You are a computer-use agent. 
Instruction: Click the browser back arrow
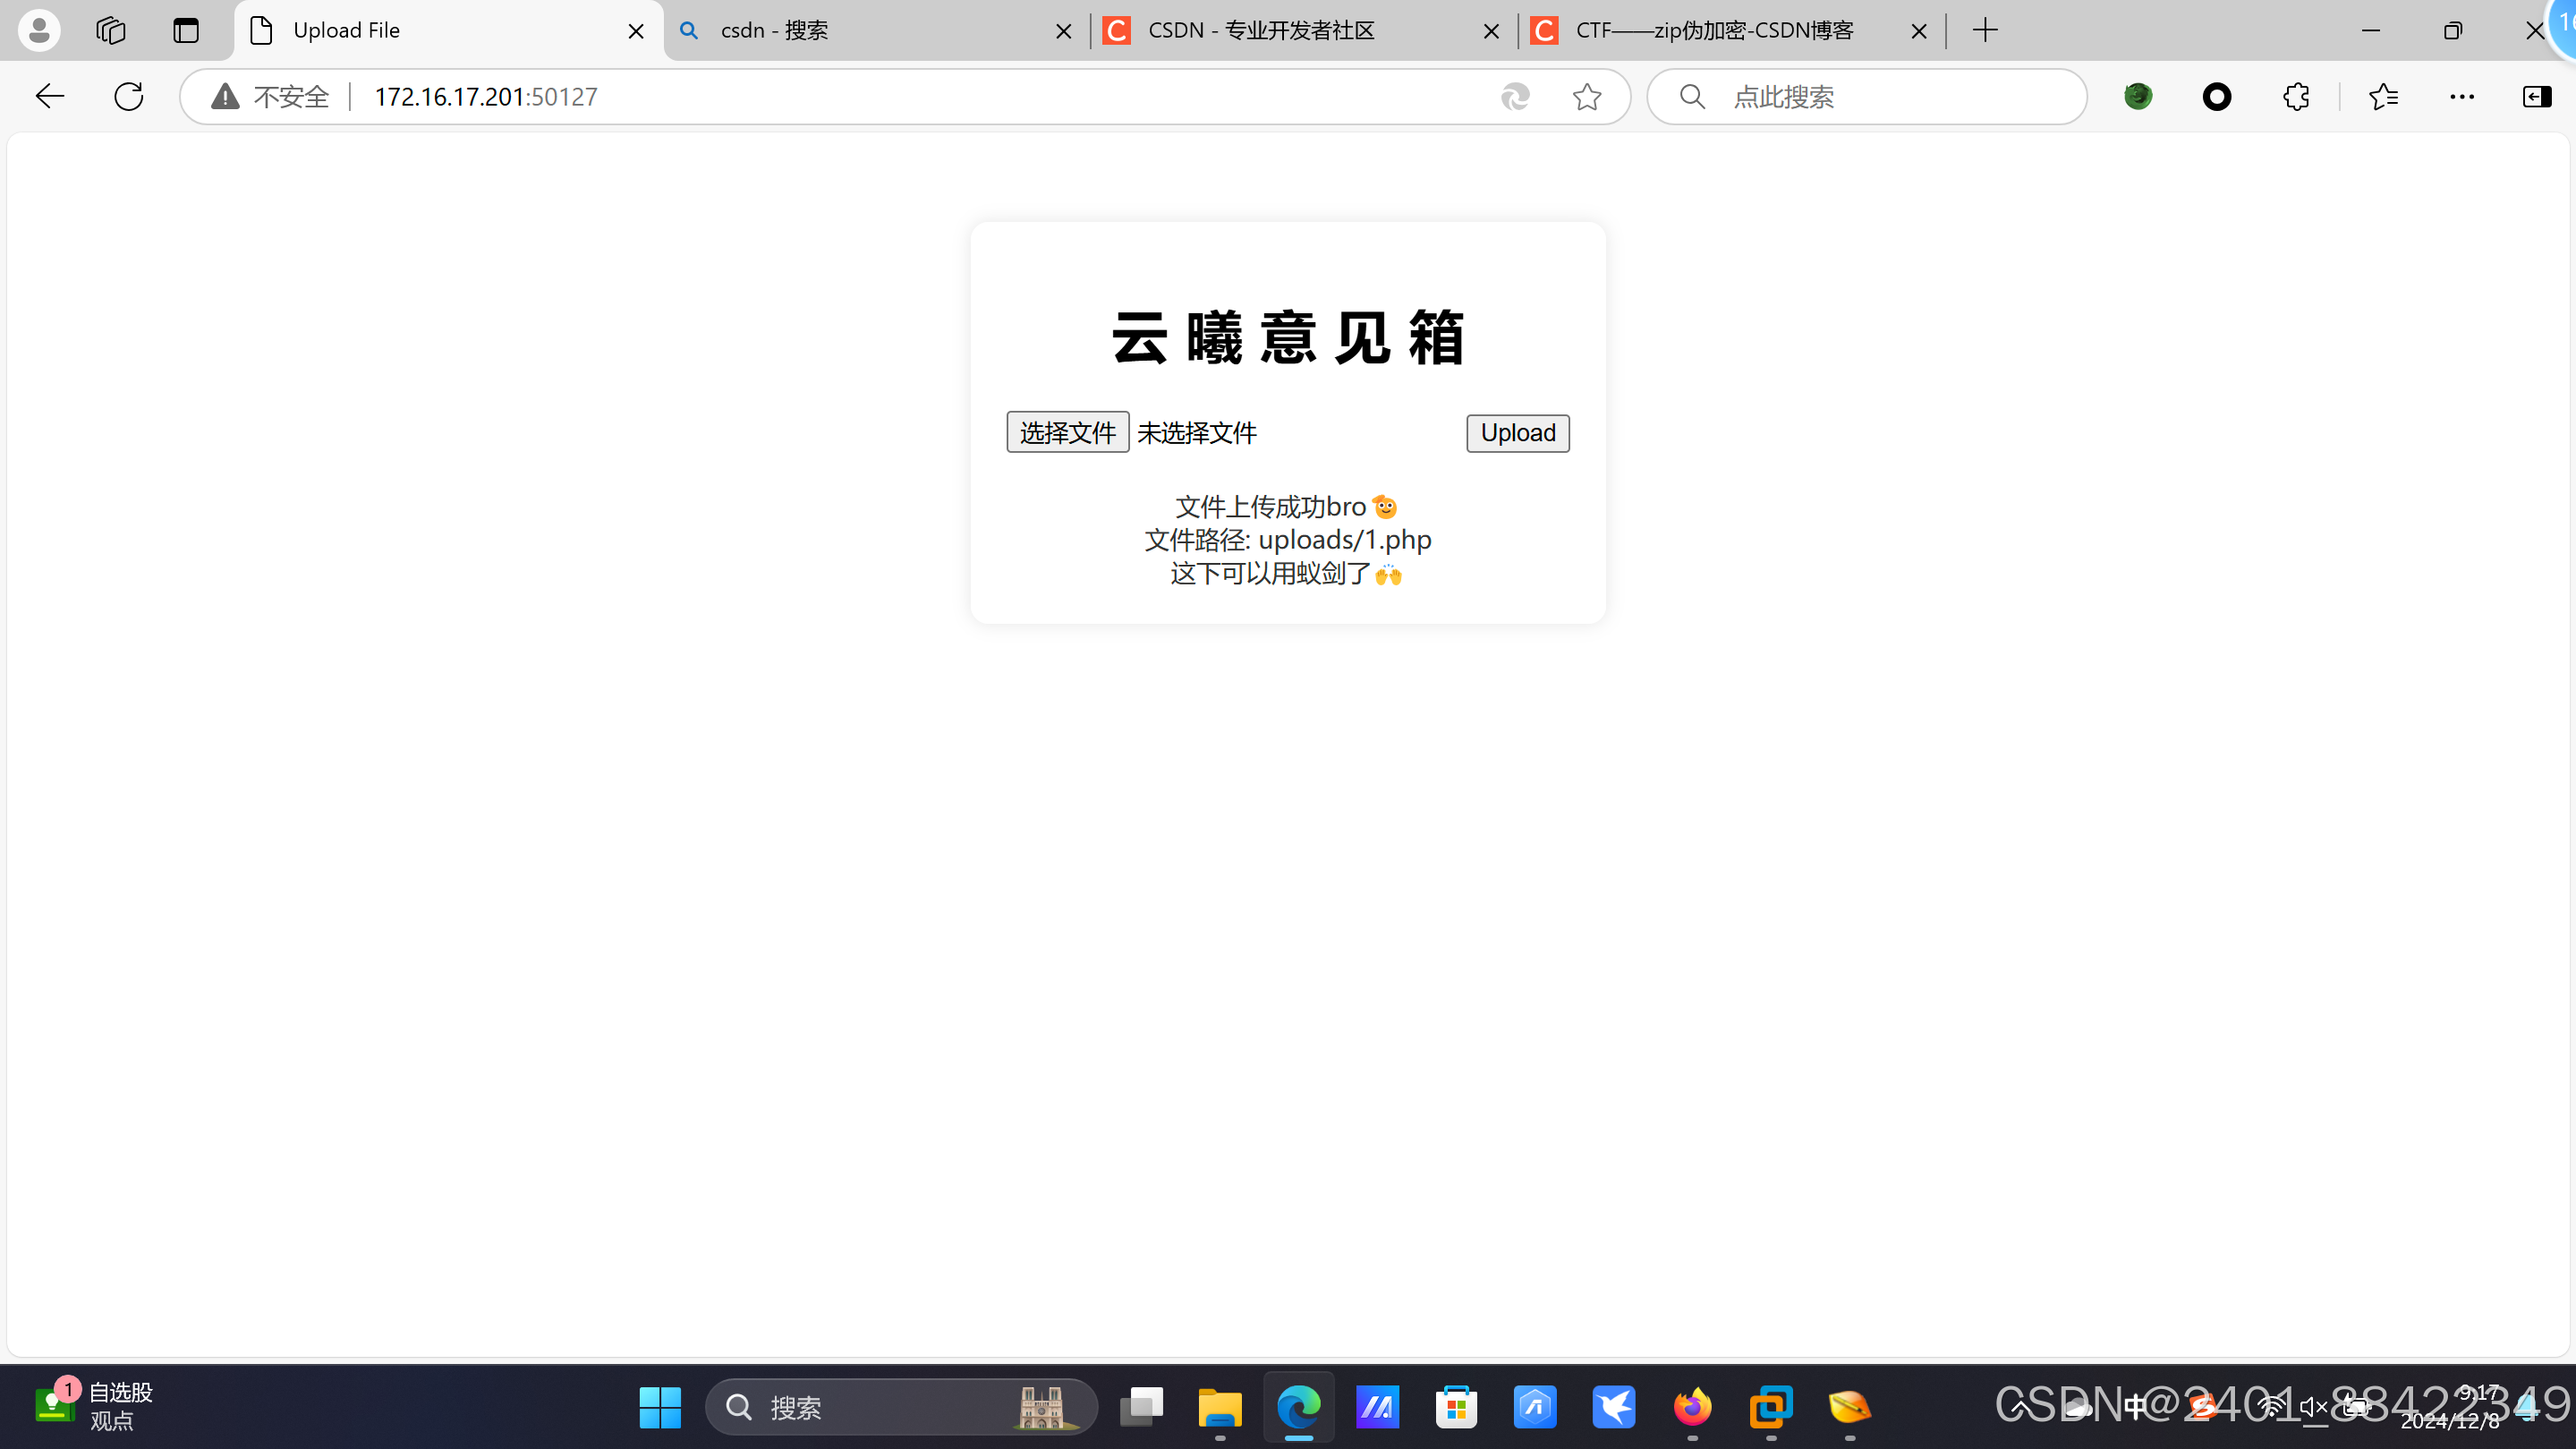click(49, 96)
